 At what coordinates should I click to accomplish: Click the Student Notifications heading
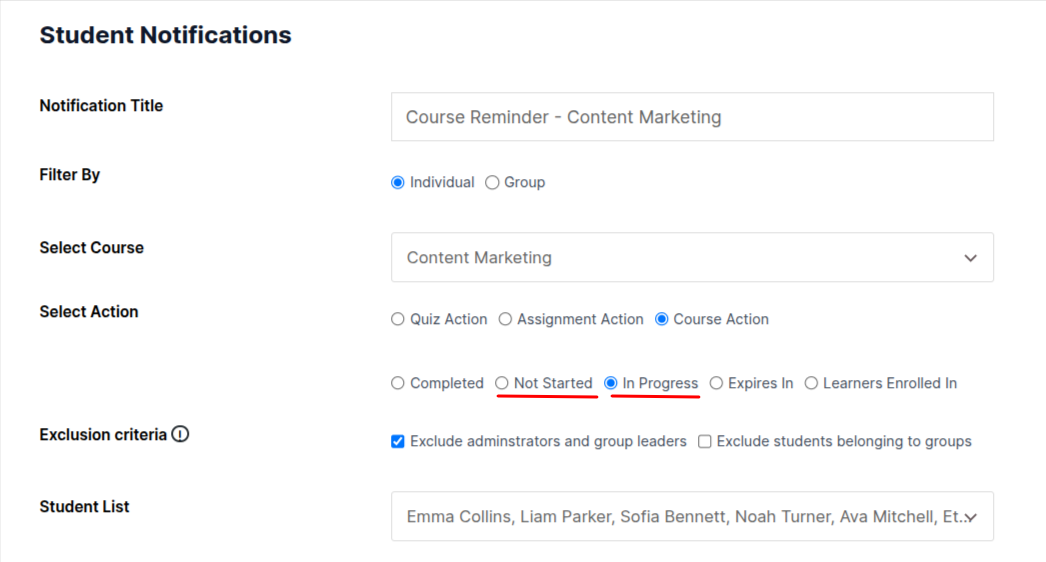(x=165, y=35)
